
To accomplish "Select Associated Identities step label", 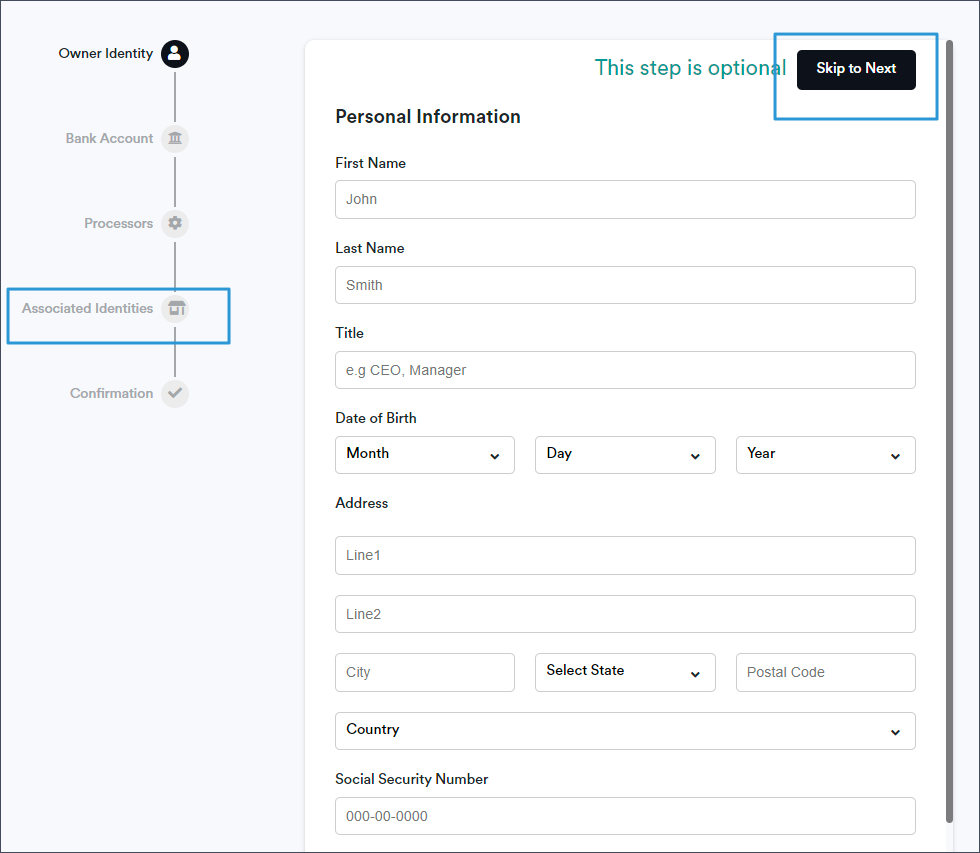I will (x=88, y=308).
